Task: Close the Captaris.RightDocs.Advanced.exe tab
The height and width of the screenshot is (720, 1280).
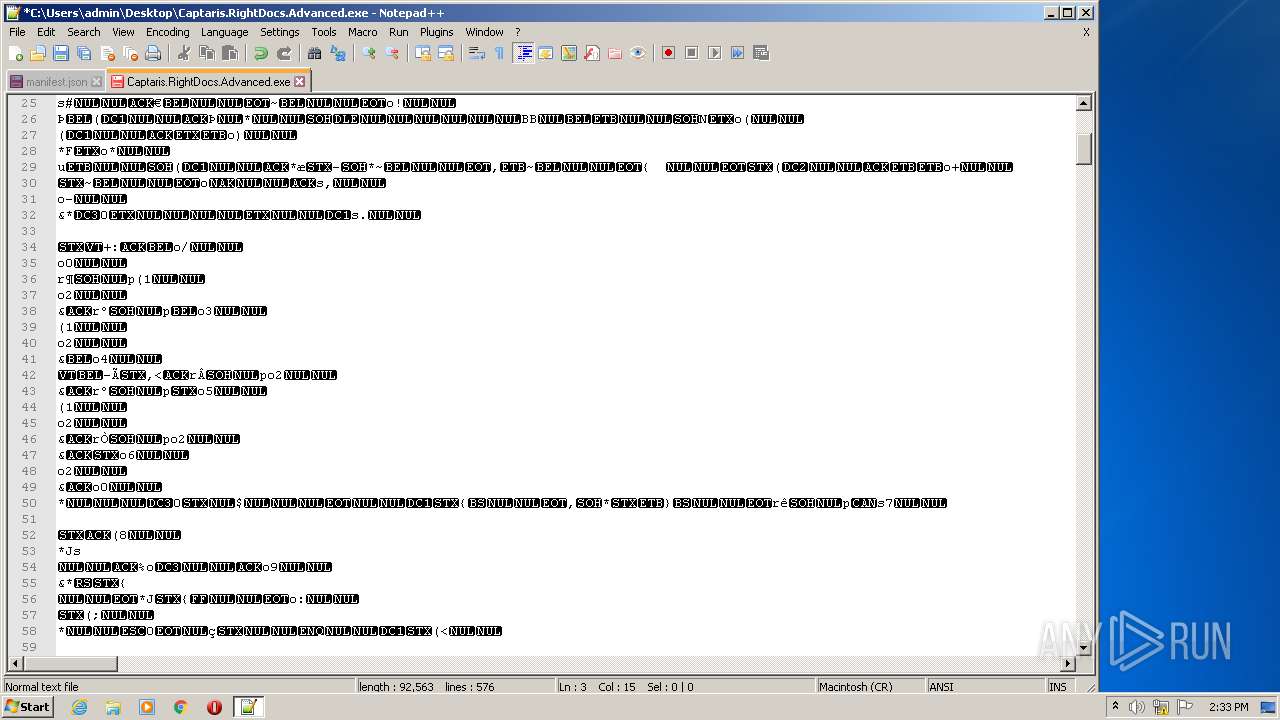Action: point(299,82)
